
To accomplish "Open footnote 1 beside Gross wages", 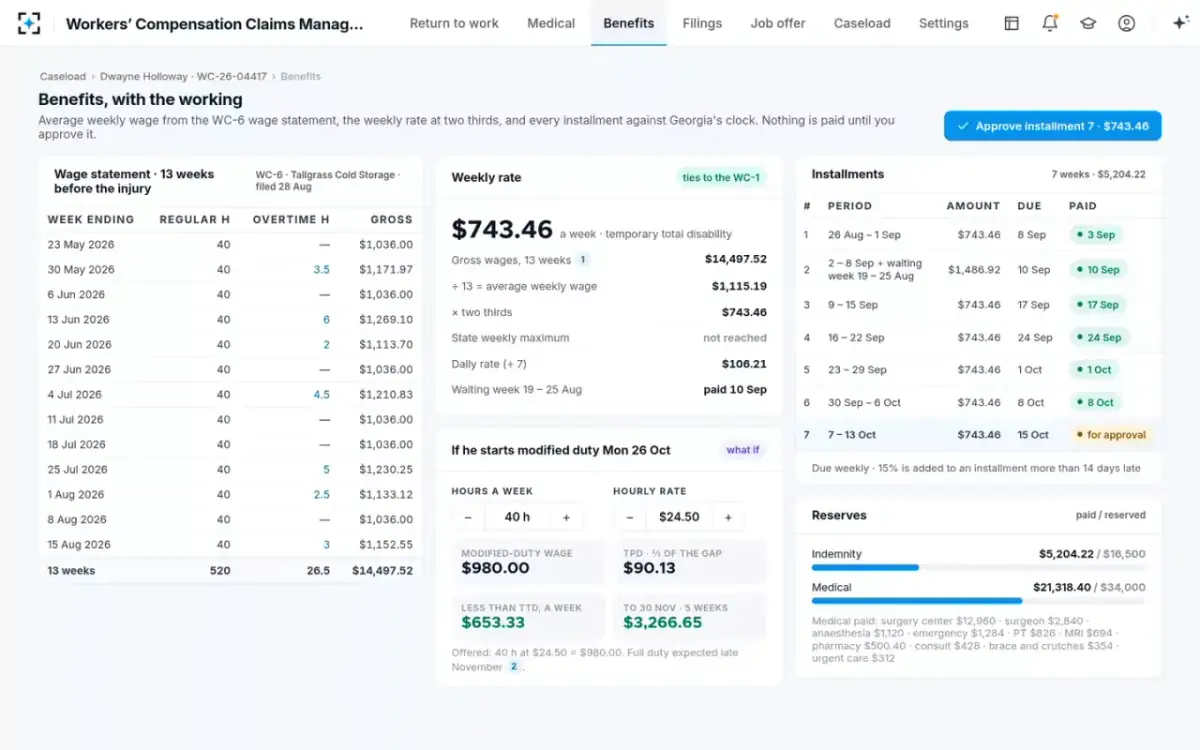I will tap(582, 260).
